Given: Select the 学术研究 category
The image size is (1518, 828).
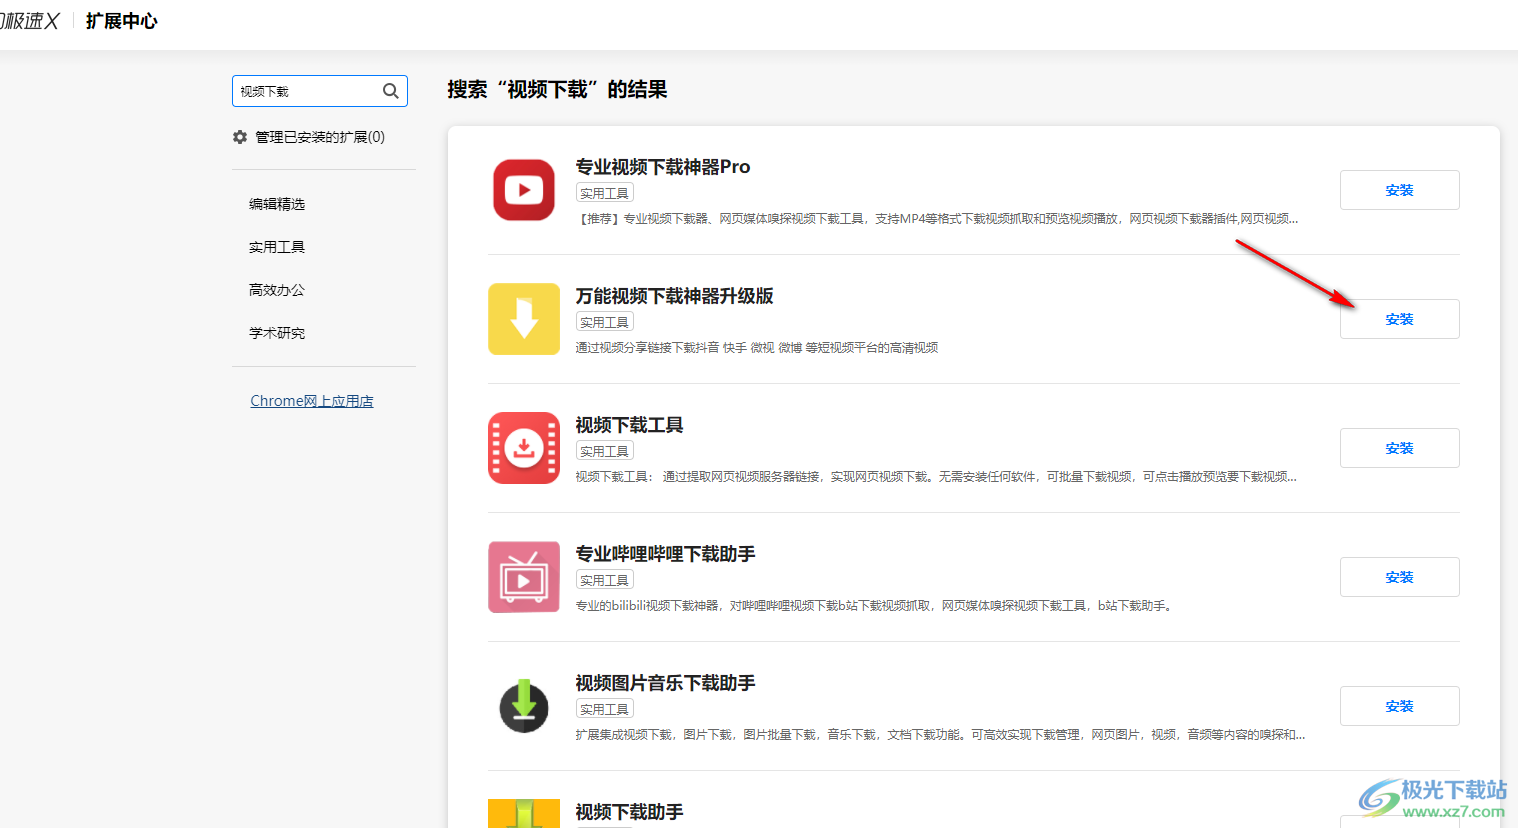Looking at the screenshot, I should pyautogui.click(x=277, y=333).
